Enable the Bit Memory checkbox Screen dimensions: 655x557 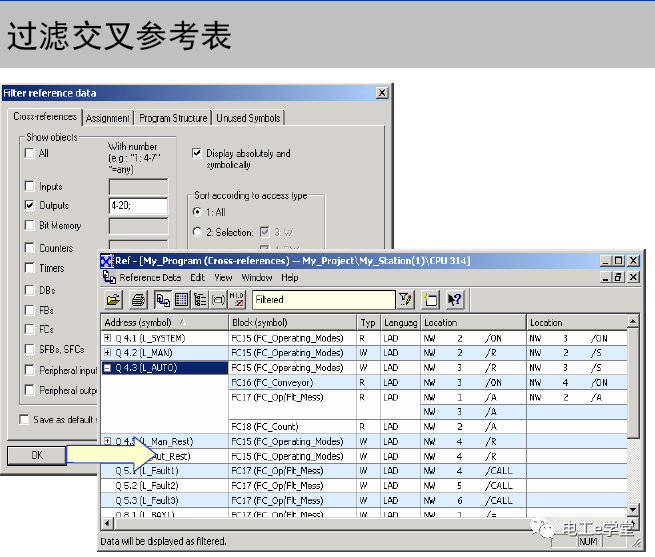tap(30, 225)
